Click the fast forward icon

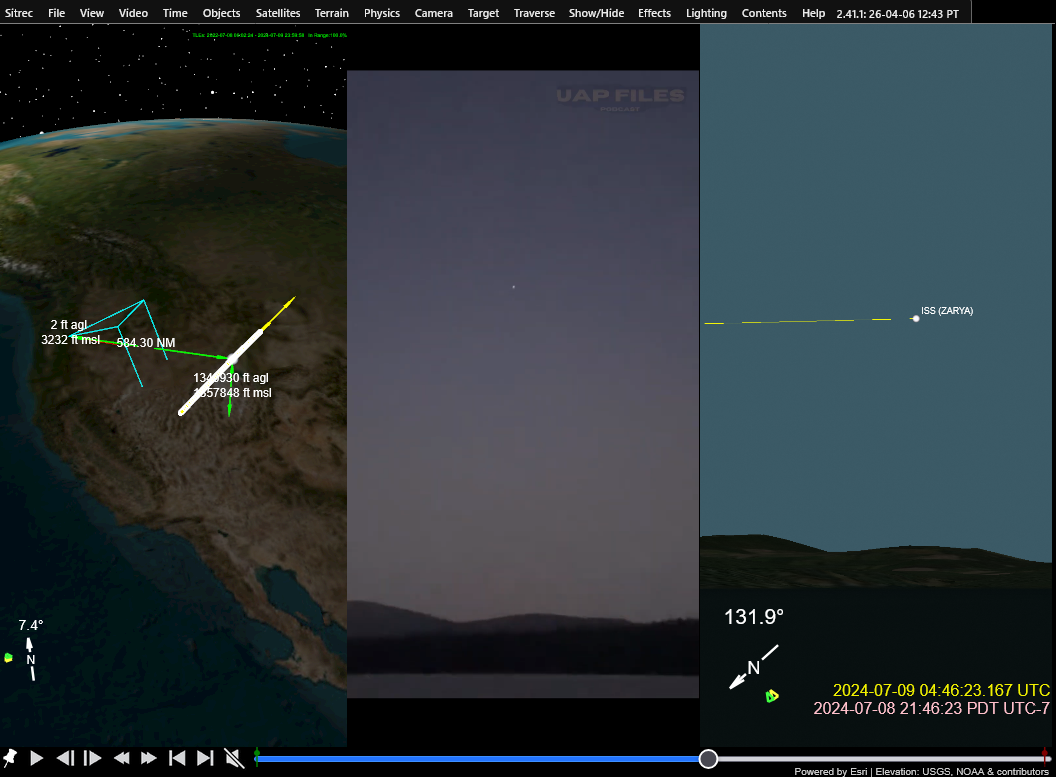(x=149, y=758)
